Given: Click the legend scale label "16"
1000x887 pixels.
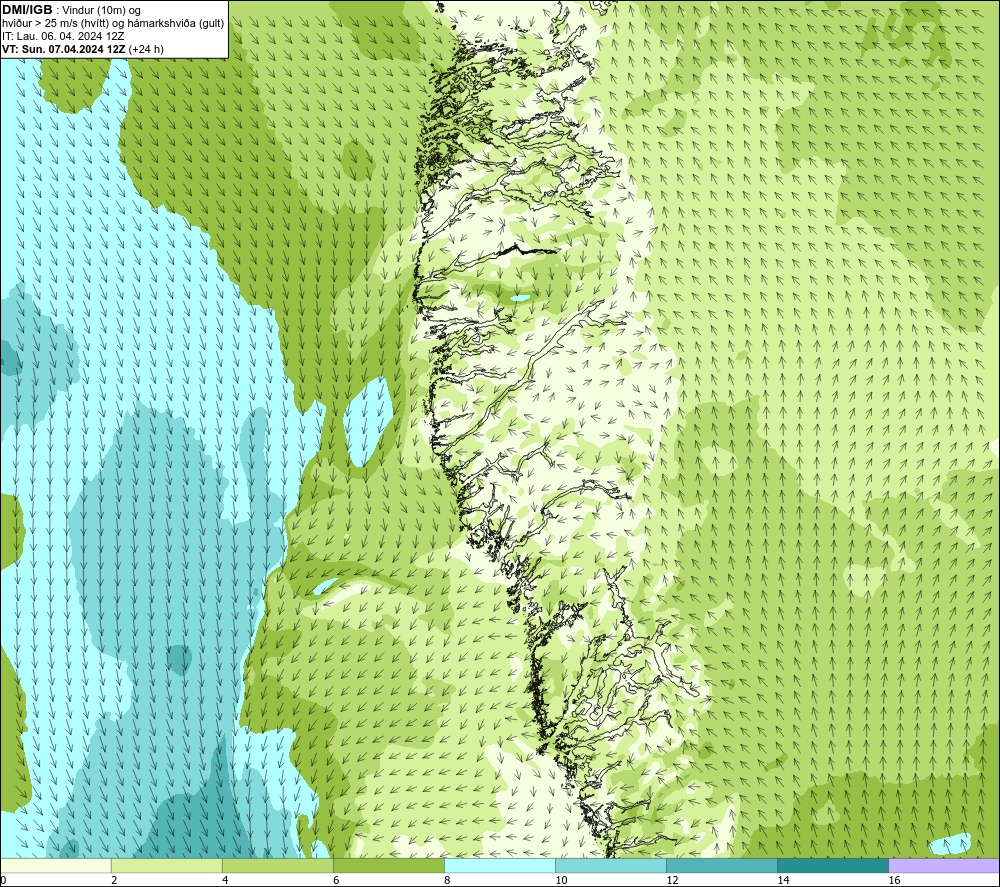Looking at the screenshot, I should point(894,881).
